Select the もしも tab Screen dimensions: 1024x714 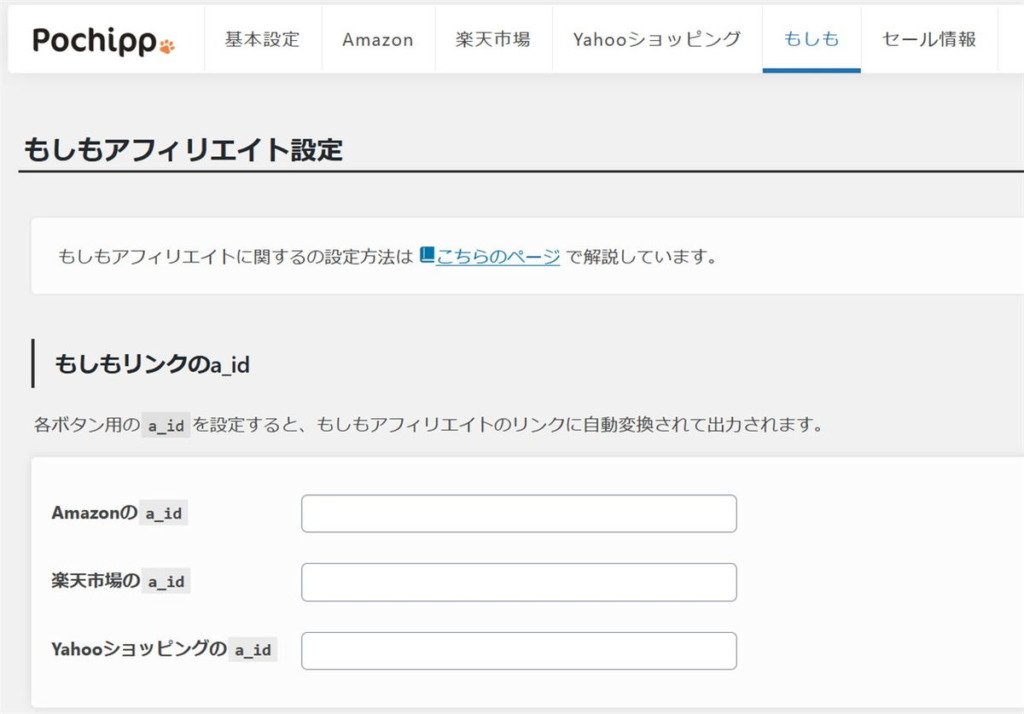coord(811,39)
